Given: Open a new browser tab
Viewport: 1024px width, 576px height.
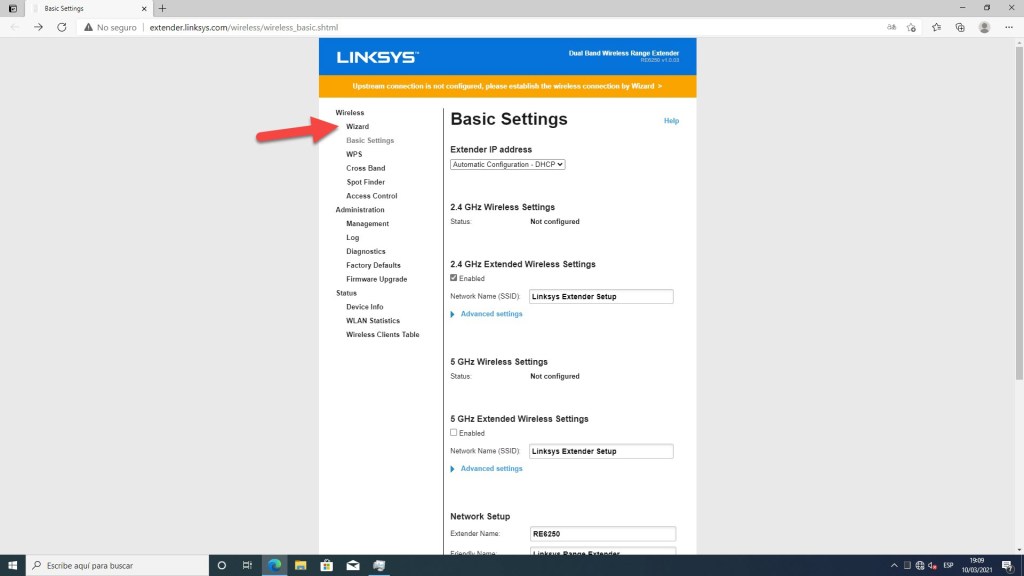Looking at the screenshot, I should (x=162, y=8).
